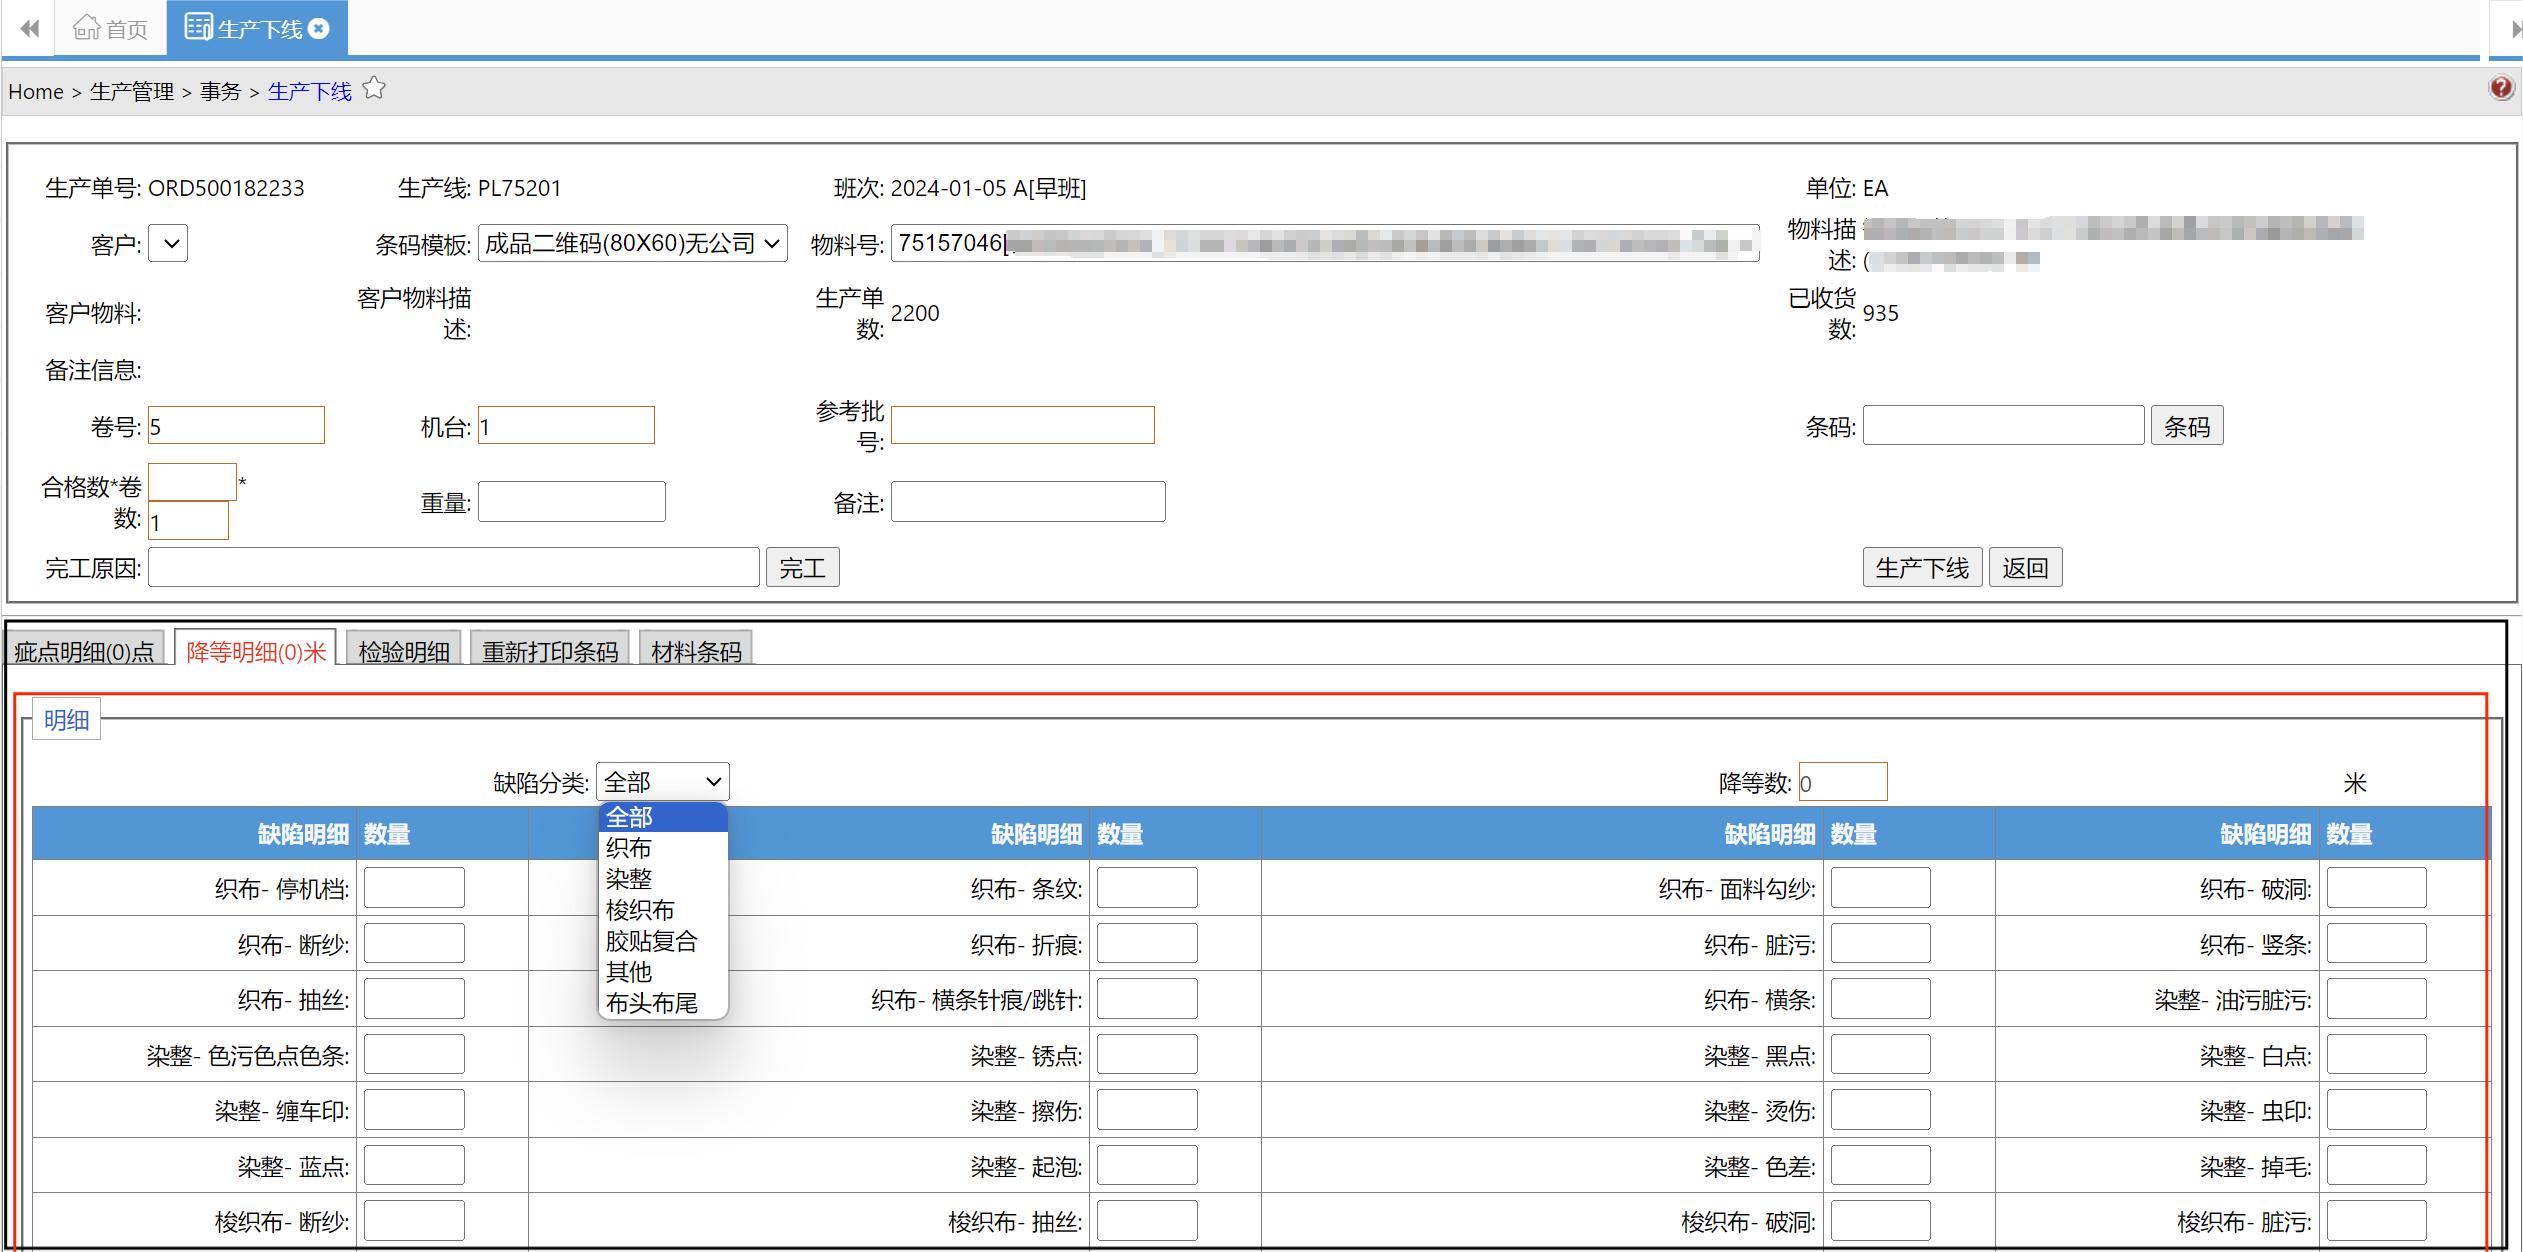Click the 卷号 input field
2523x1252 pixels.
236,425
